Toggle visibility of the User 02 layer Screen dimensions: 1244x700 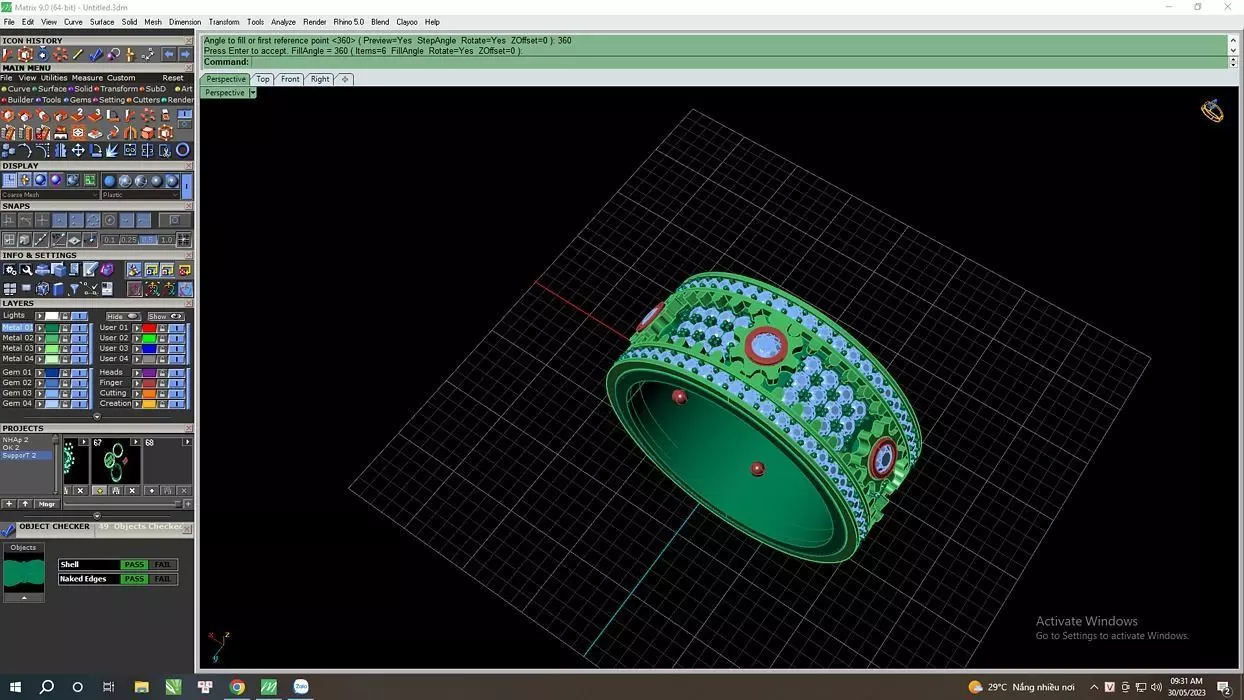[x=176, y=338]
